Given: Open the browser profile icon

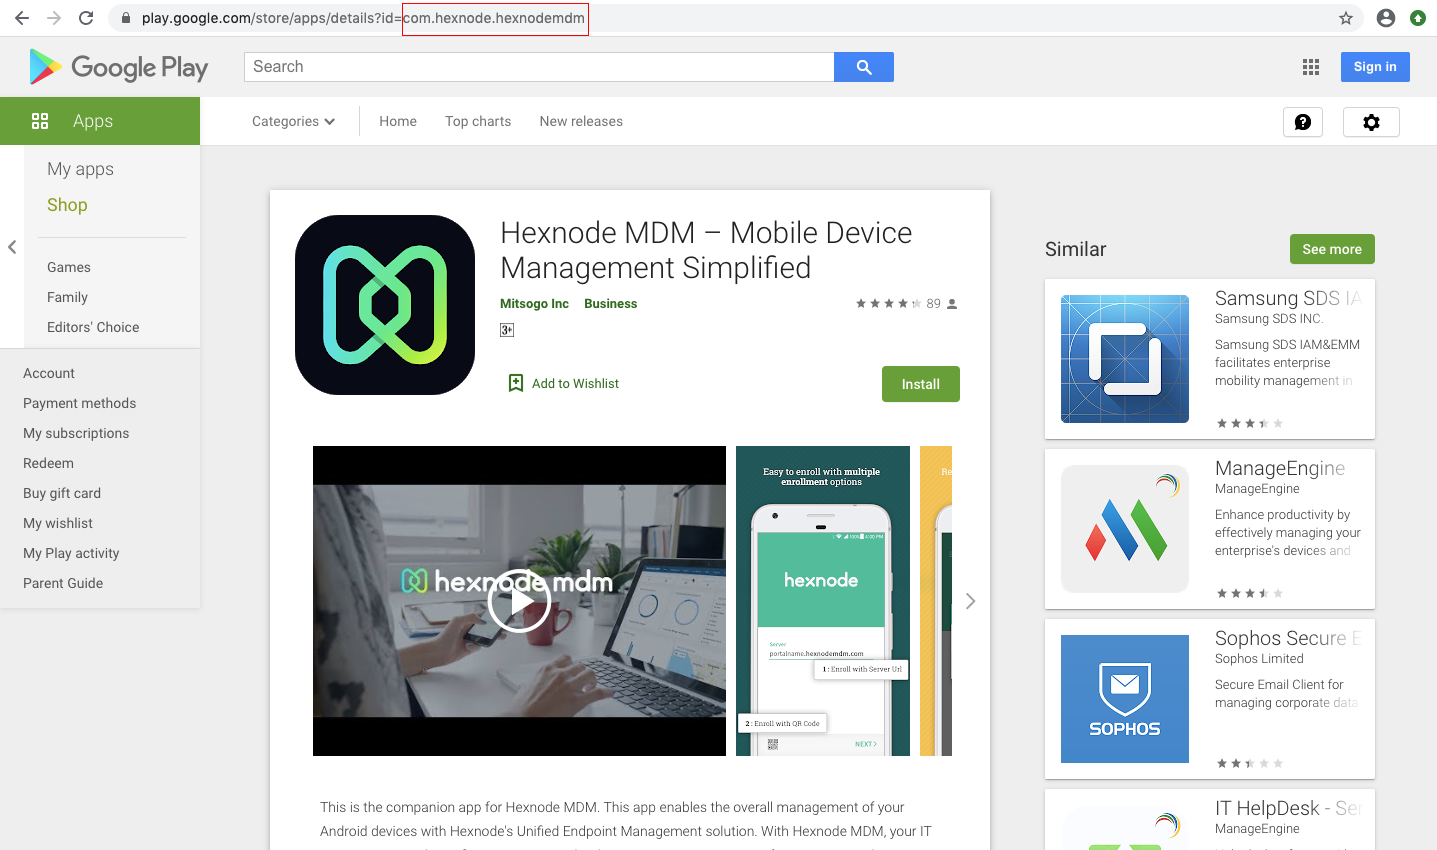Looking at the screenshot, I should 1386,18.
